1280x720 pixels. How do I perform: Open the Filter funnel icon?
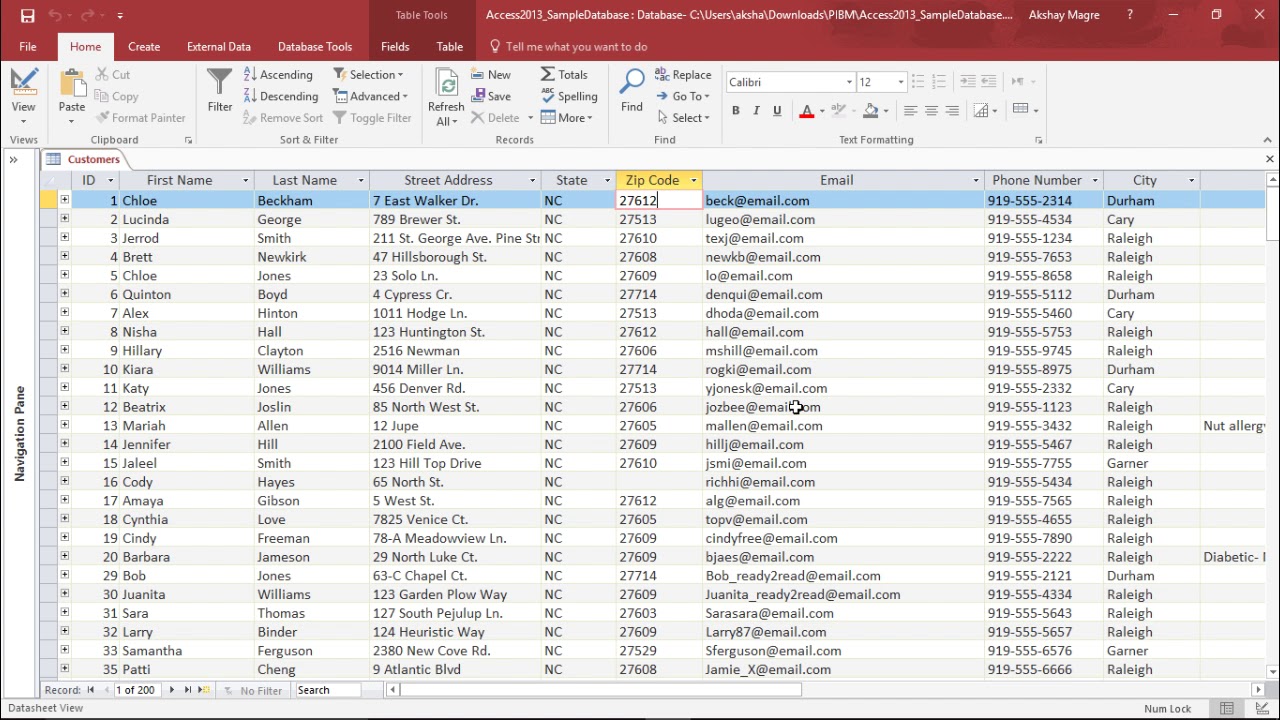coord(219,82)
